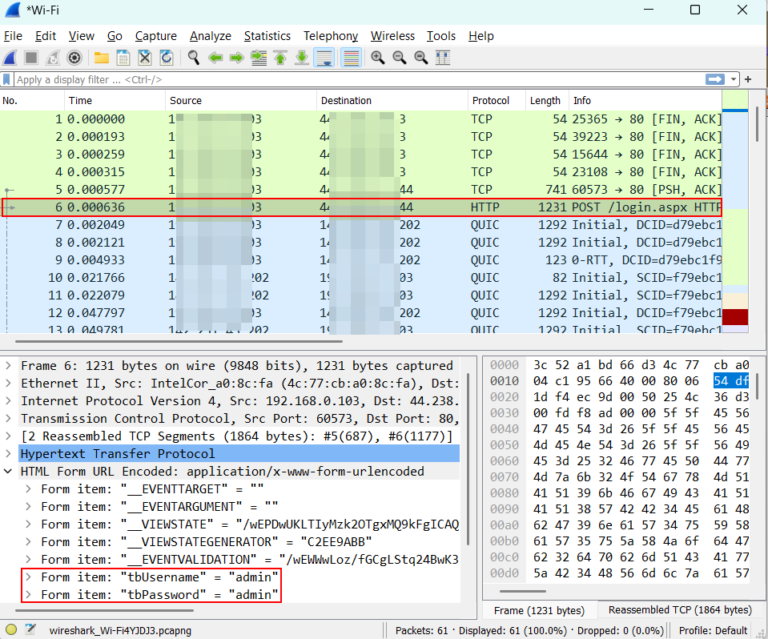This screenshot has width=768, height=639.
Task: Go back in packet history
Action: [216, 58]
